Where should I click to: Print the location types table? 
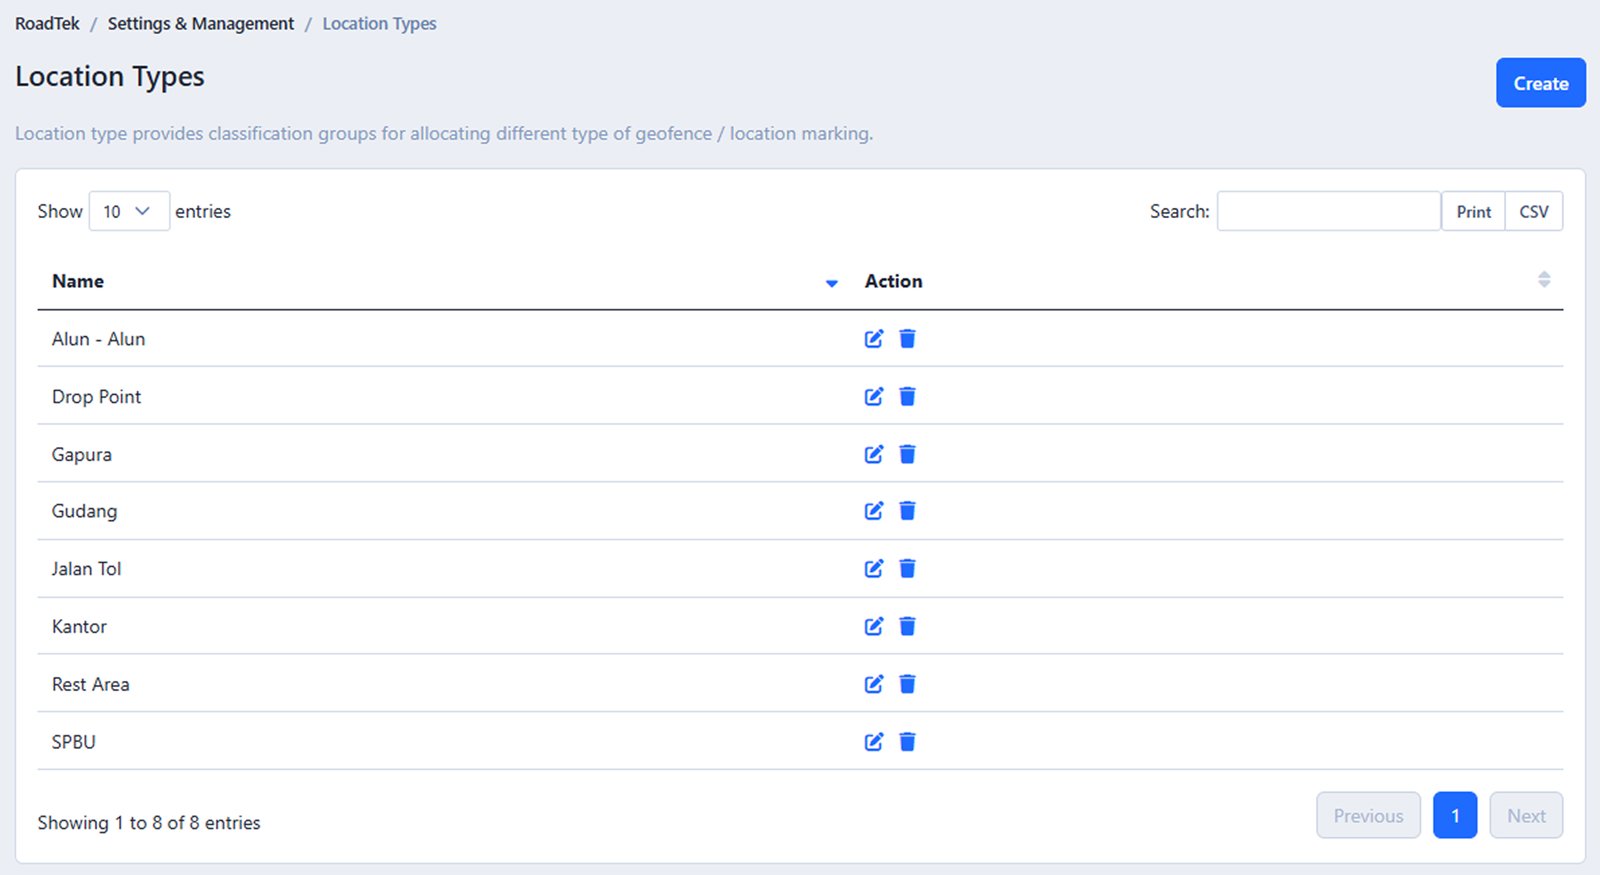1473,211
